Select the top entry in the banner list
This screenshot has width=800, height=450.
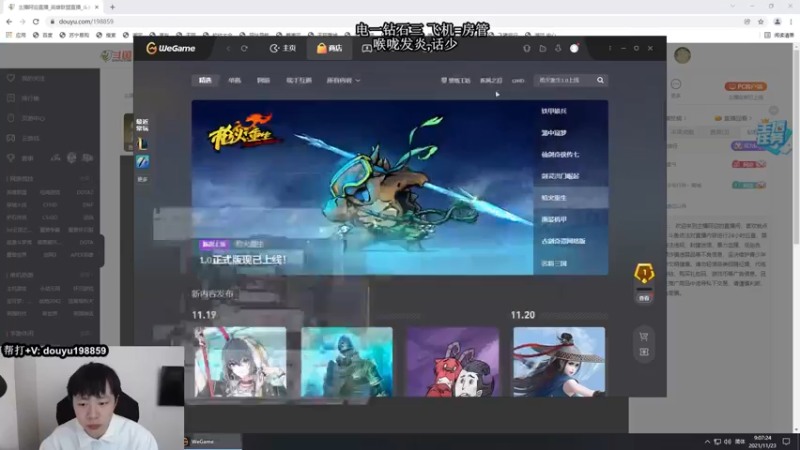click(x=570, y=111)
